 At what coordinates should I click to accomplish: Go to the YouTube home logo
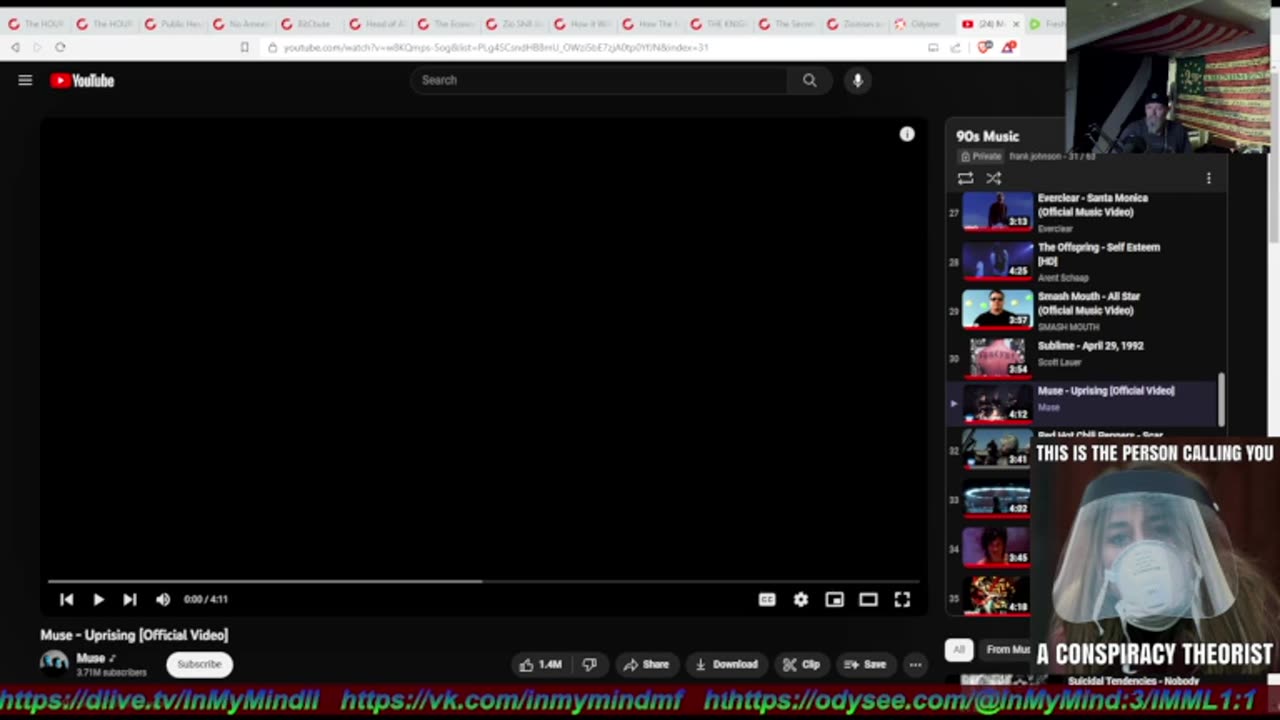coord(82,80)
